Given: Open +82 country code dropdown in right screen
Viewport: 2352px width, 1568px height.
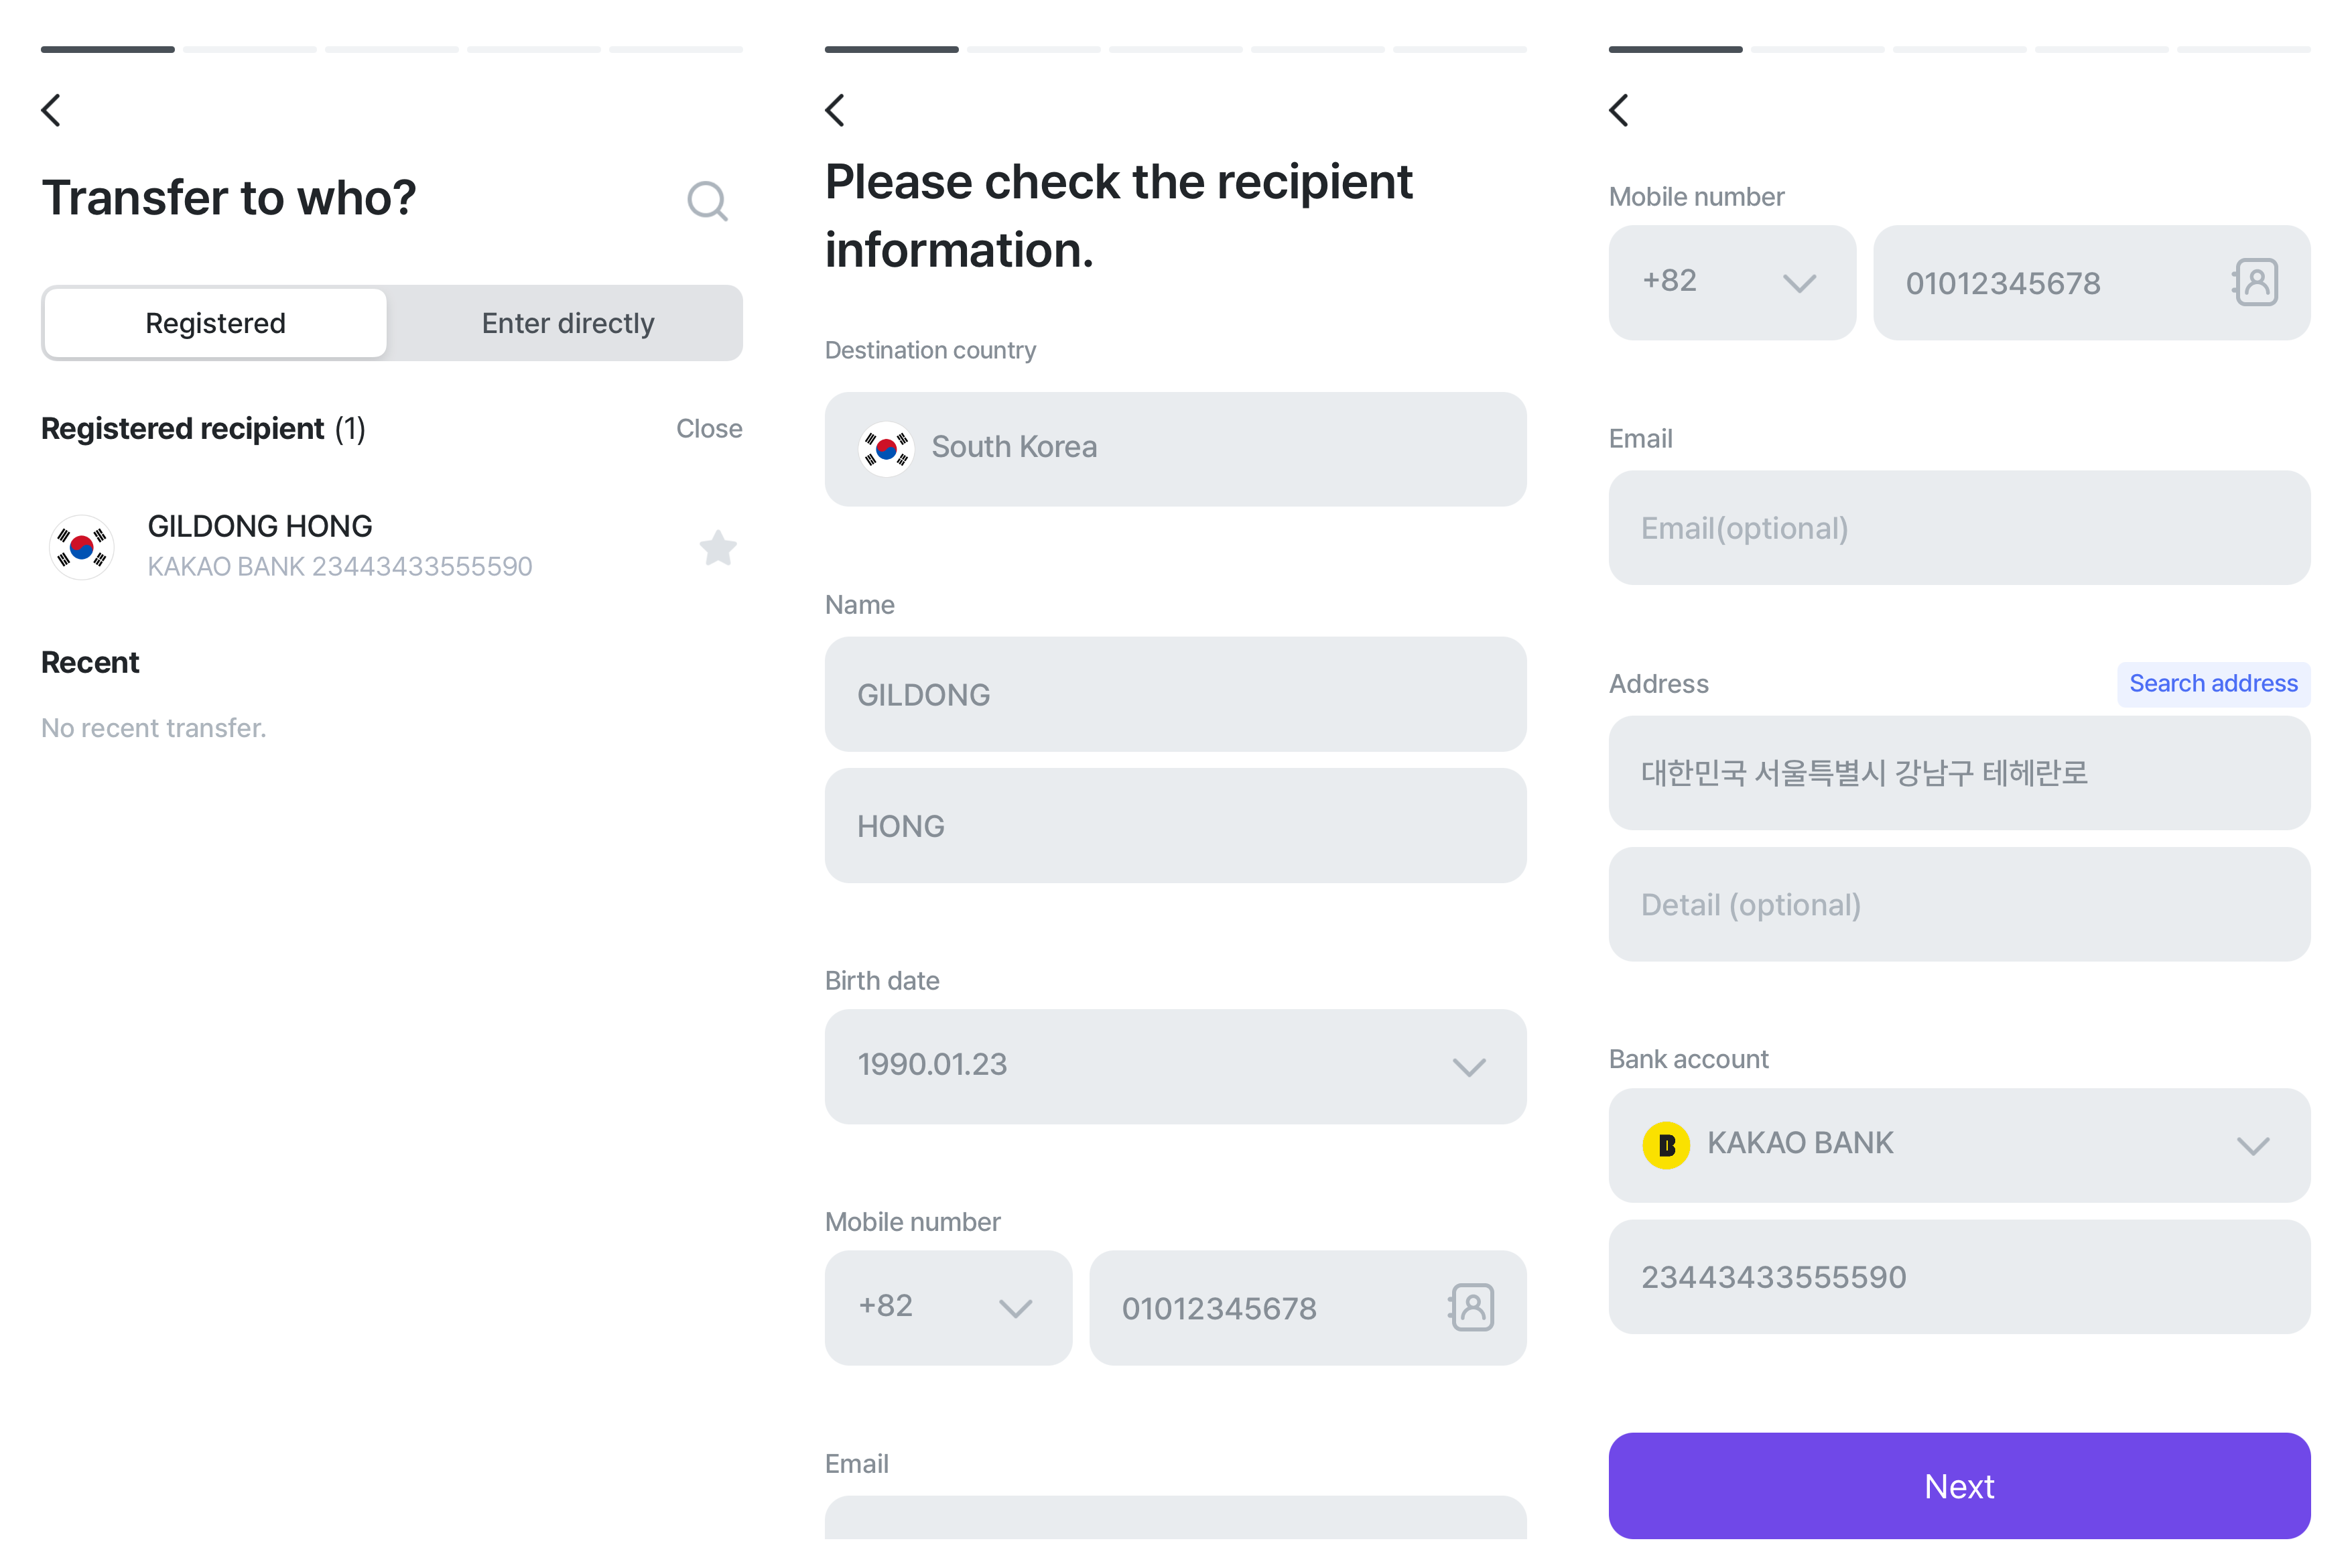Looking at the screenshot, I should (x=1732, y=282).
